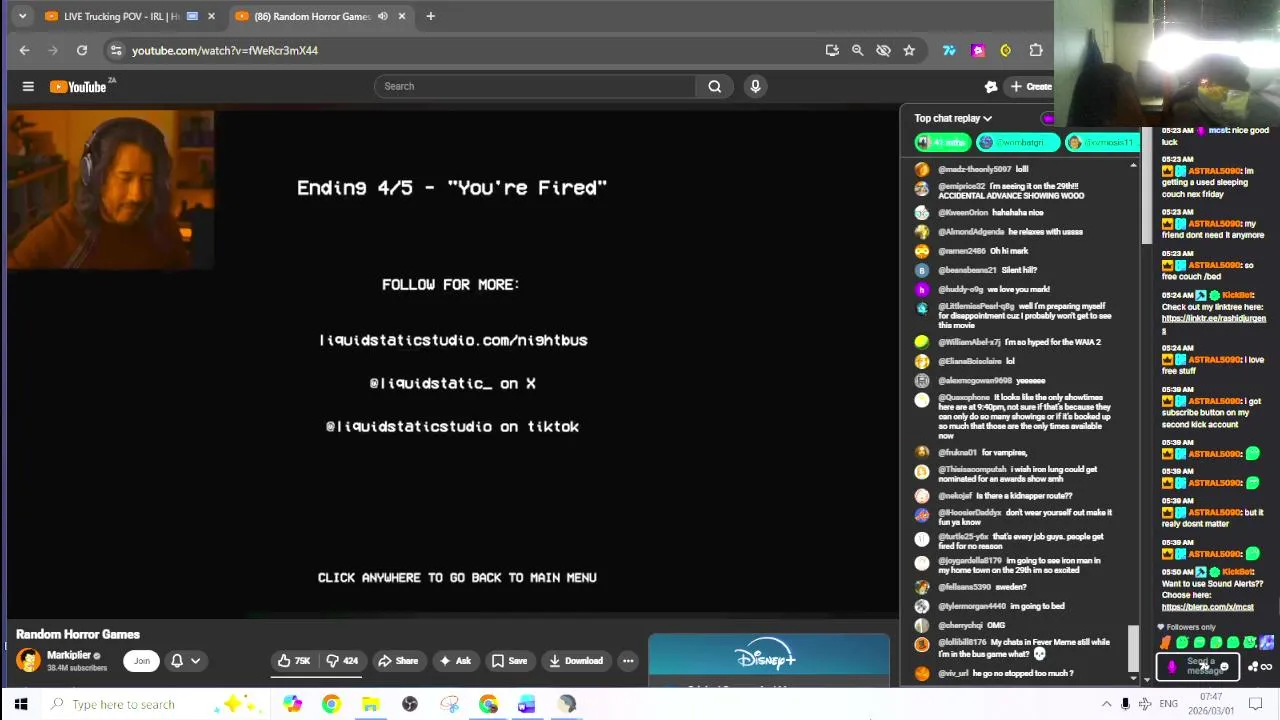Click the crossed-out eye tracking icon
This screenshot has width=1280, height=720.
(883, 50)
